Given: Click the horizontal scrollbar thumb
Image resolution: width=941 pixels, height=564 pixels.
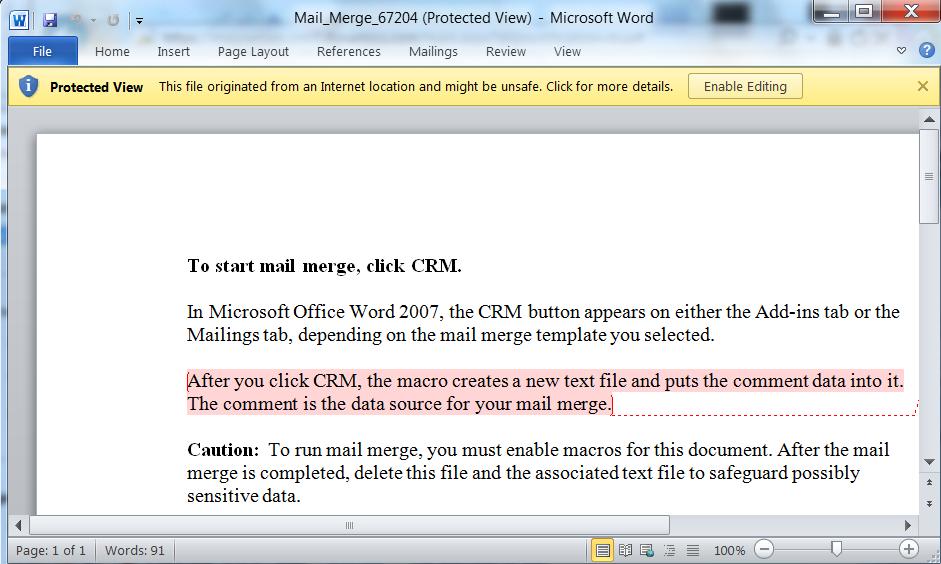Looking at the screenshot, I should pos(349,526).
